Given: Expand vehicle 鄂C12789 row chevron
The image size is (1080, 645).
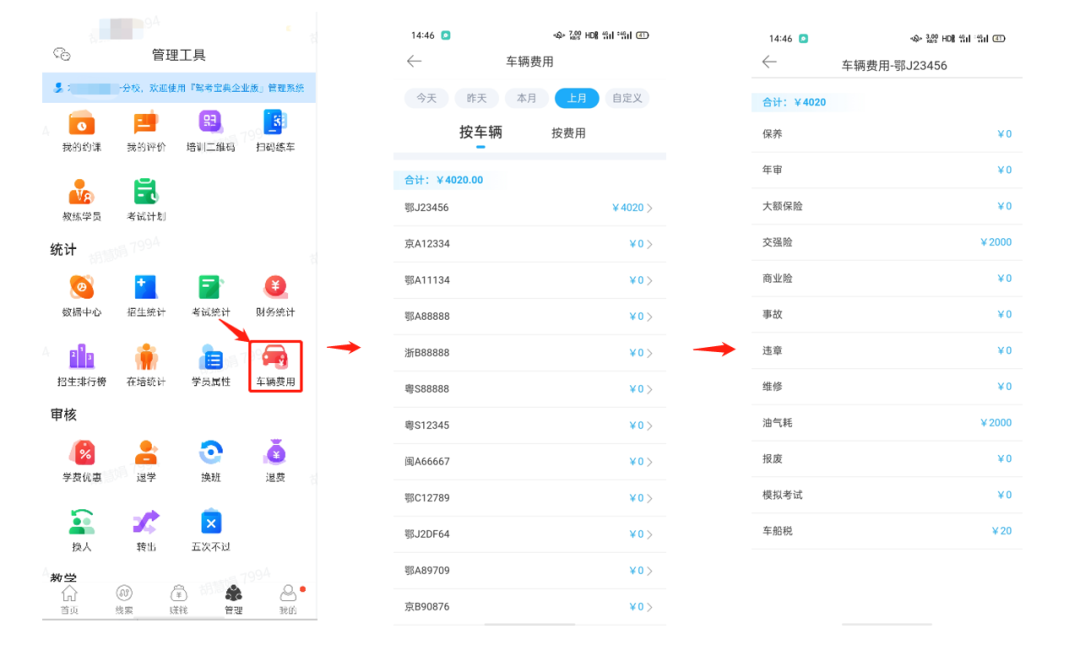Looking at the screenshot, I should click(x=650, y=498).
